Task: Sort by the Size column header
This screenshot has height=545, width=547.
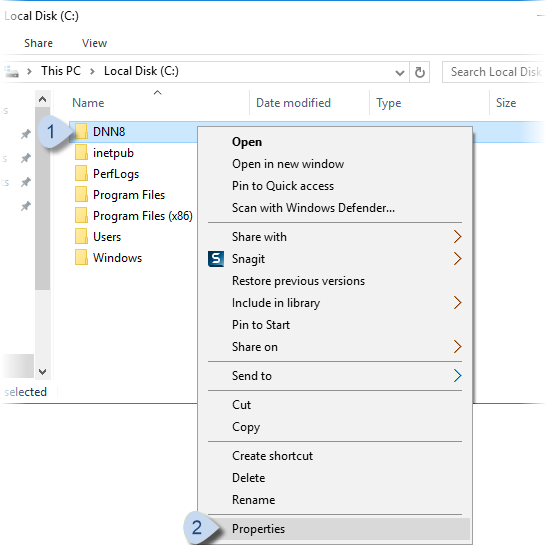Action: (506, 103)
